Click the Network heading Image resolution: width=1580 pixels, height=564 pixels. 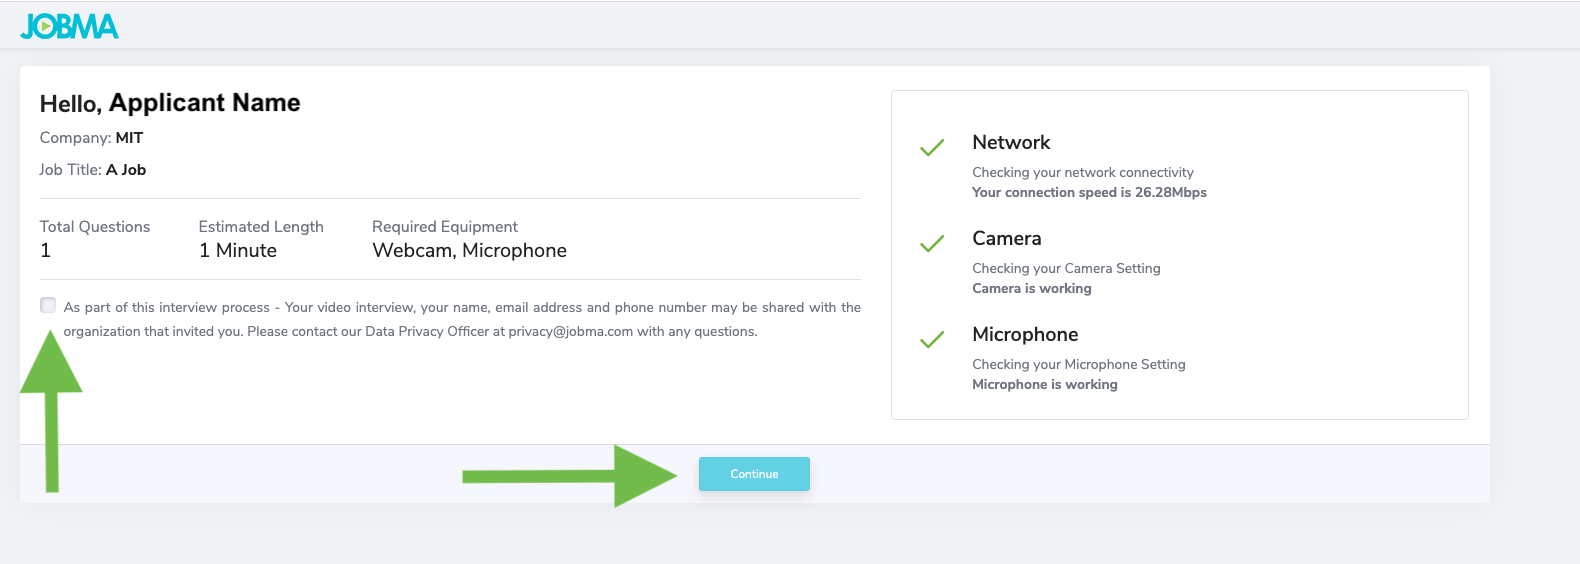[1011, 142]
